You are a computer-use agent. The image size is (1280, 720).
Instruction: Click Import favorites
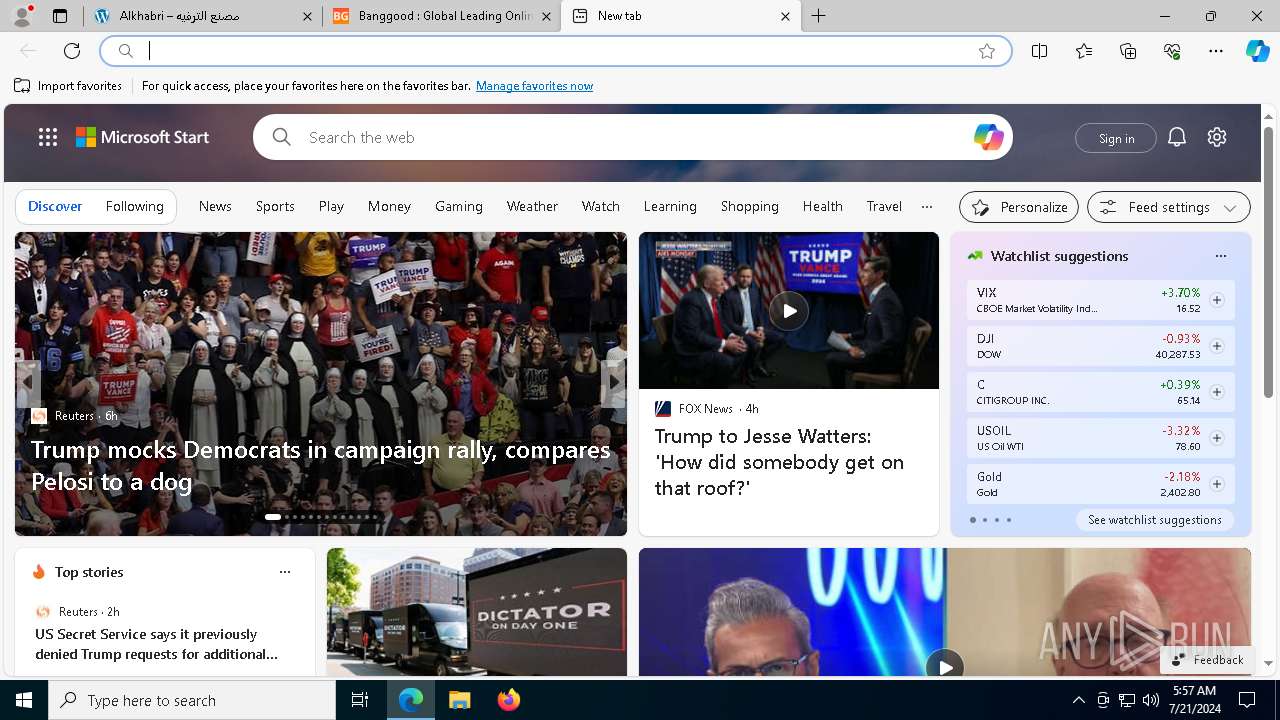point(68,86)
